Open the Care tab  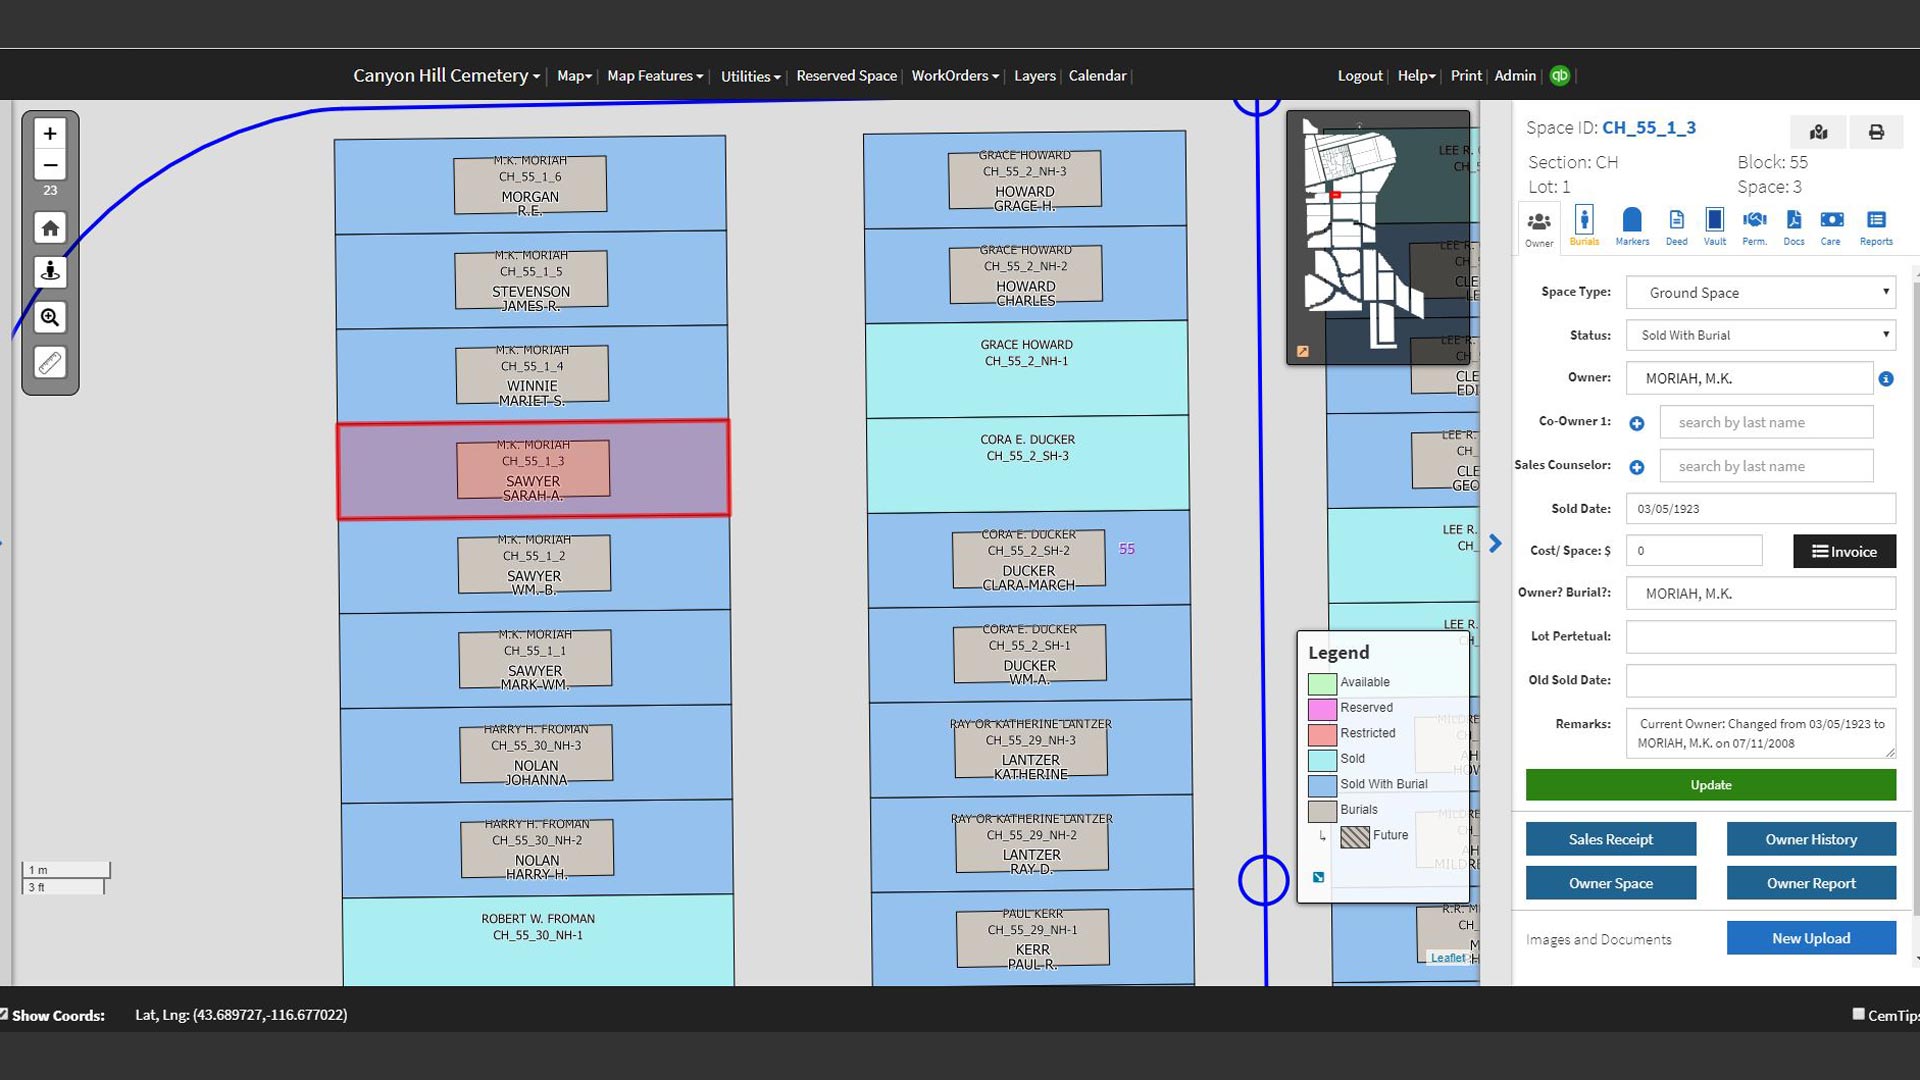(1831, 226)
